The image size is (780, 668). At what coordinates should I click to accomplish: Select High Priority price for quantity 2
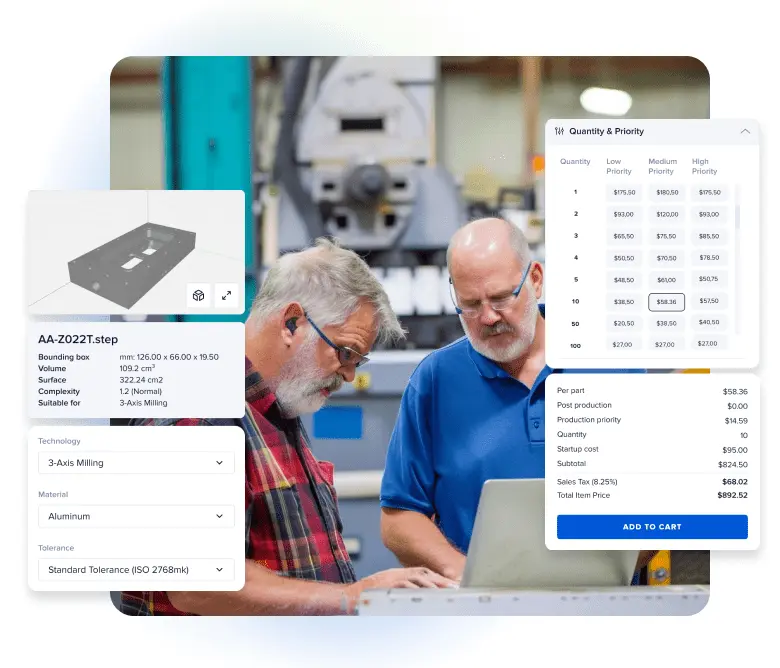pyautogui.click(x=709, y=214)
